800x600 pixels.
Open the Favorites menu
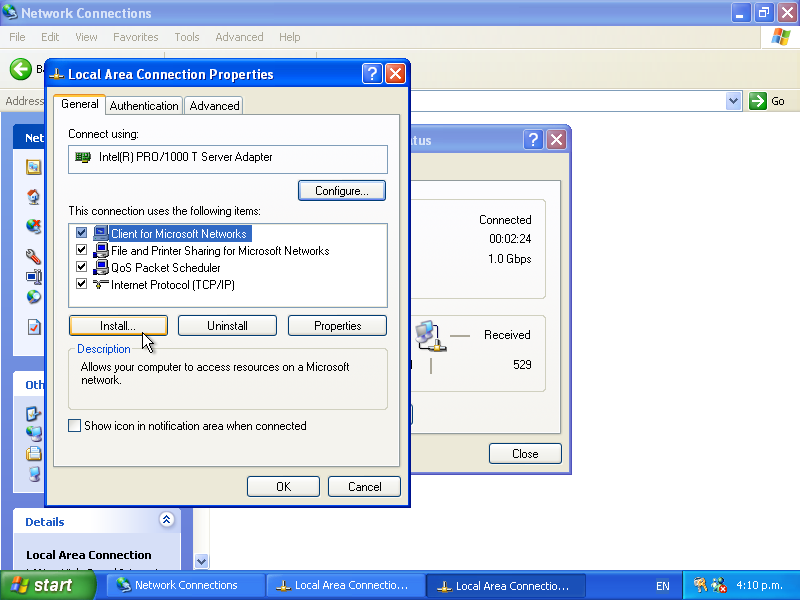(136, 37)
